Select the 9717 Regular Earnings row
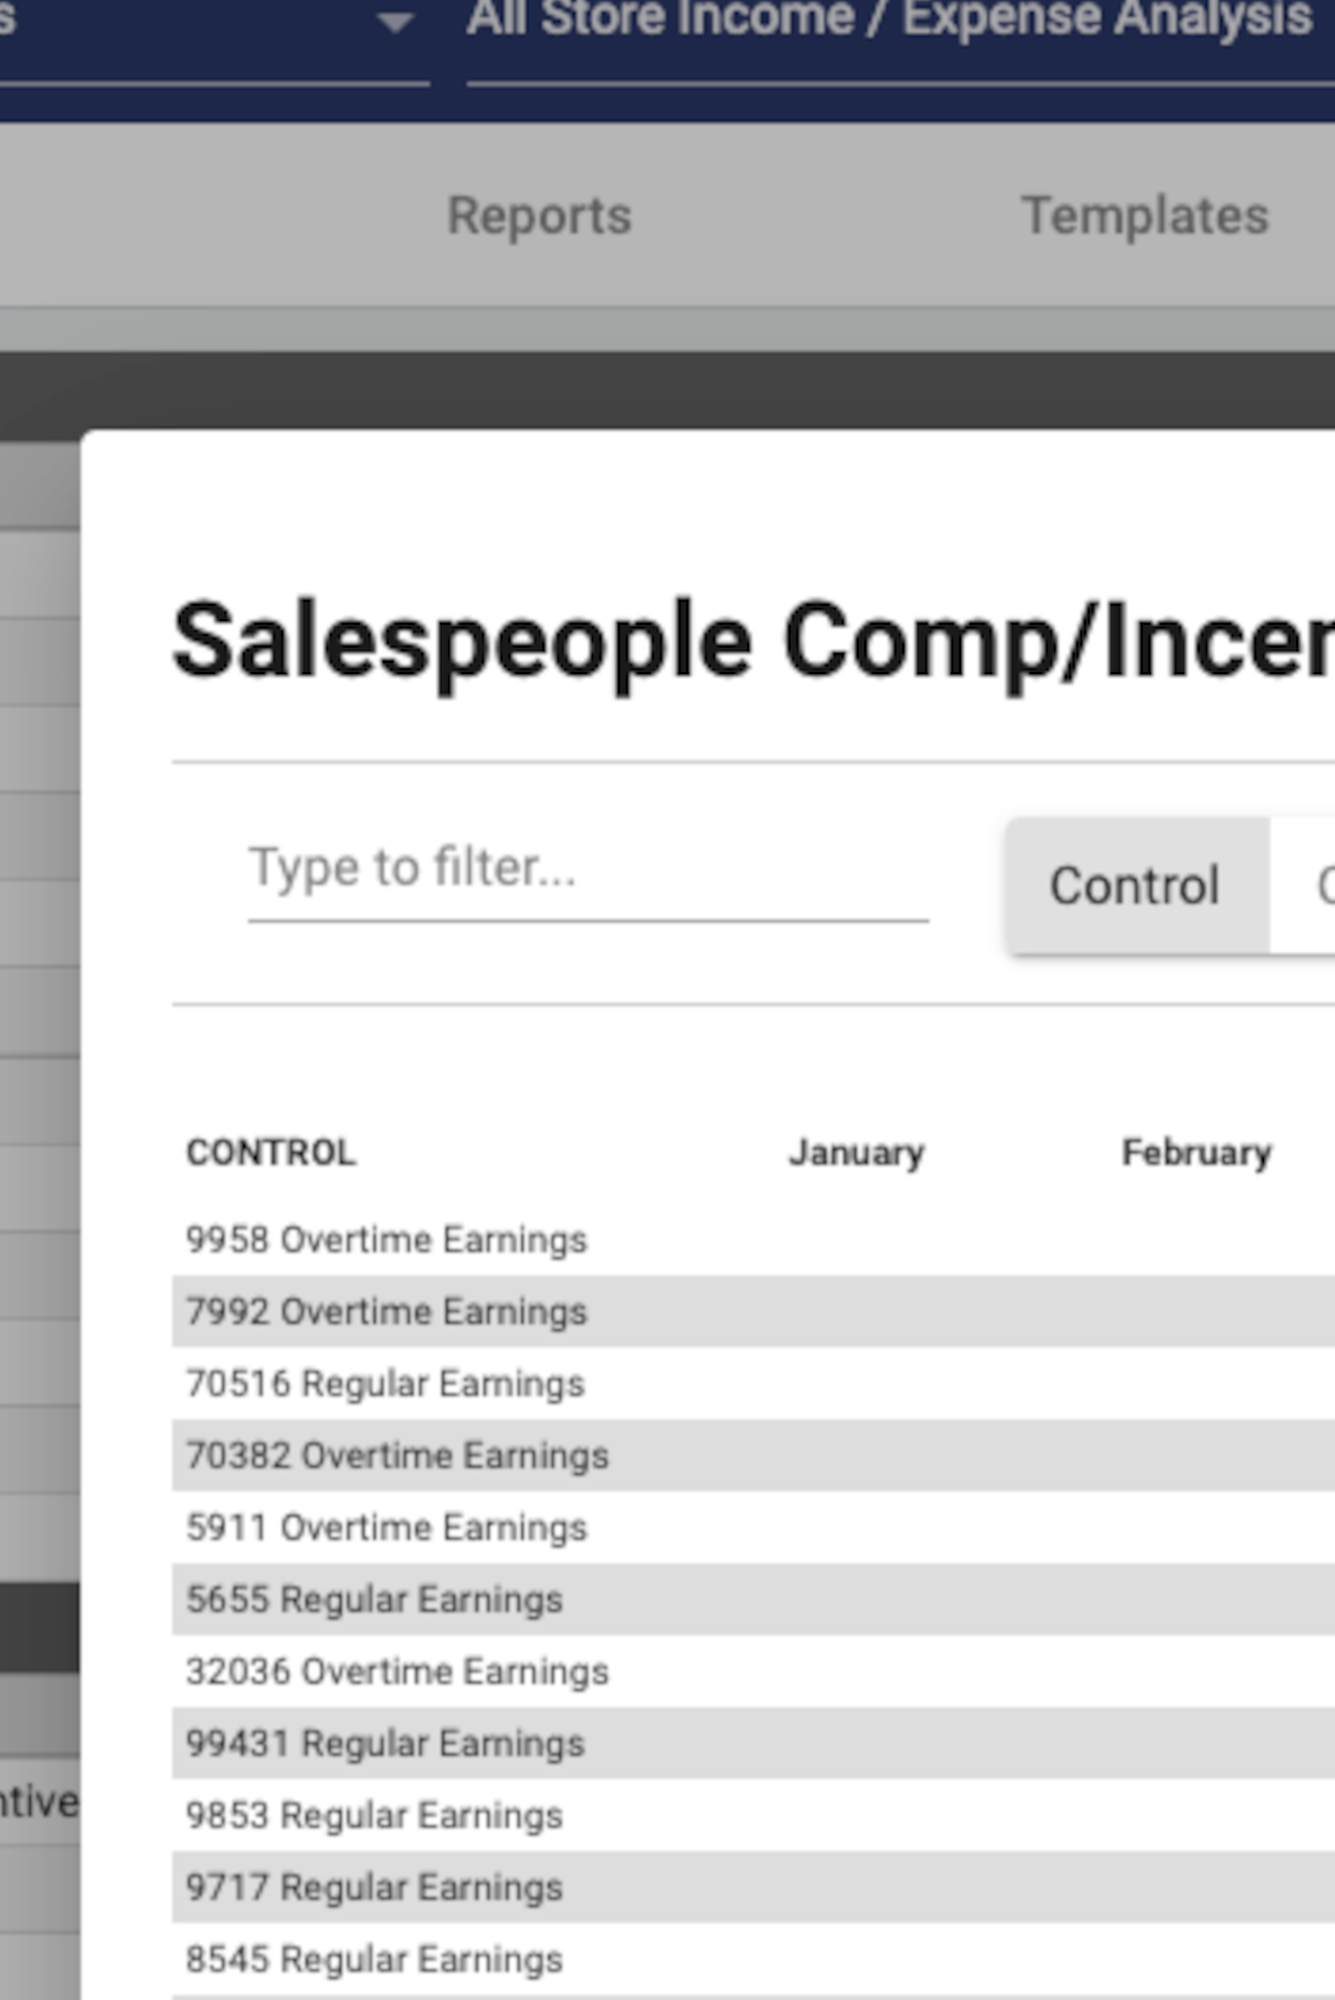The image size is (1335, 2000). pyautogui.click(x=374, y=1888)
